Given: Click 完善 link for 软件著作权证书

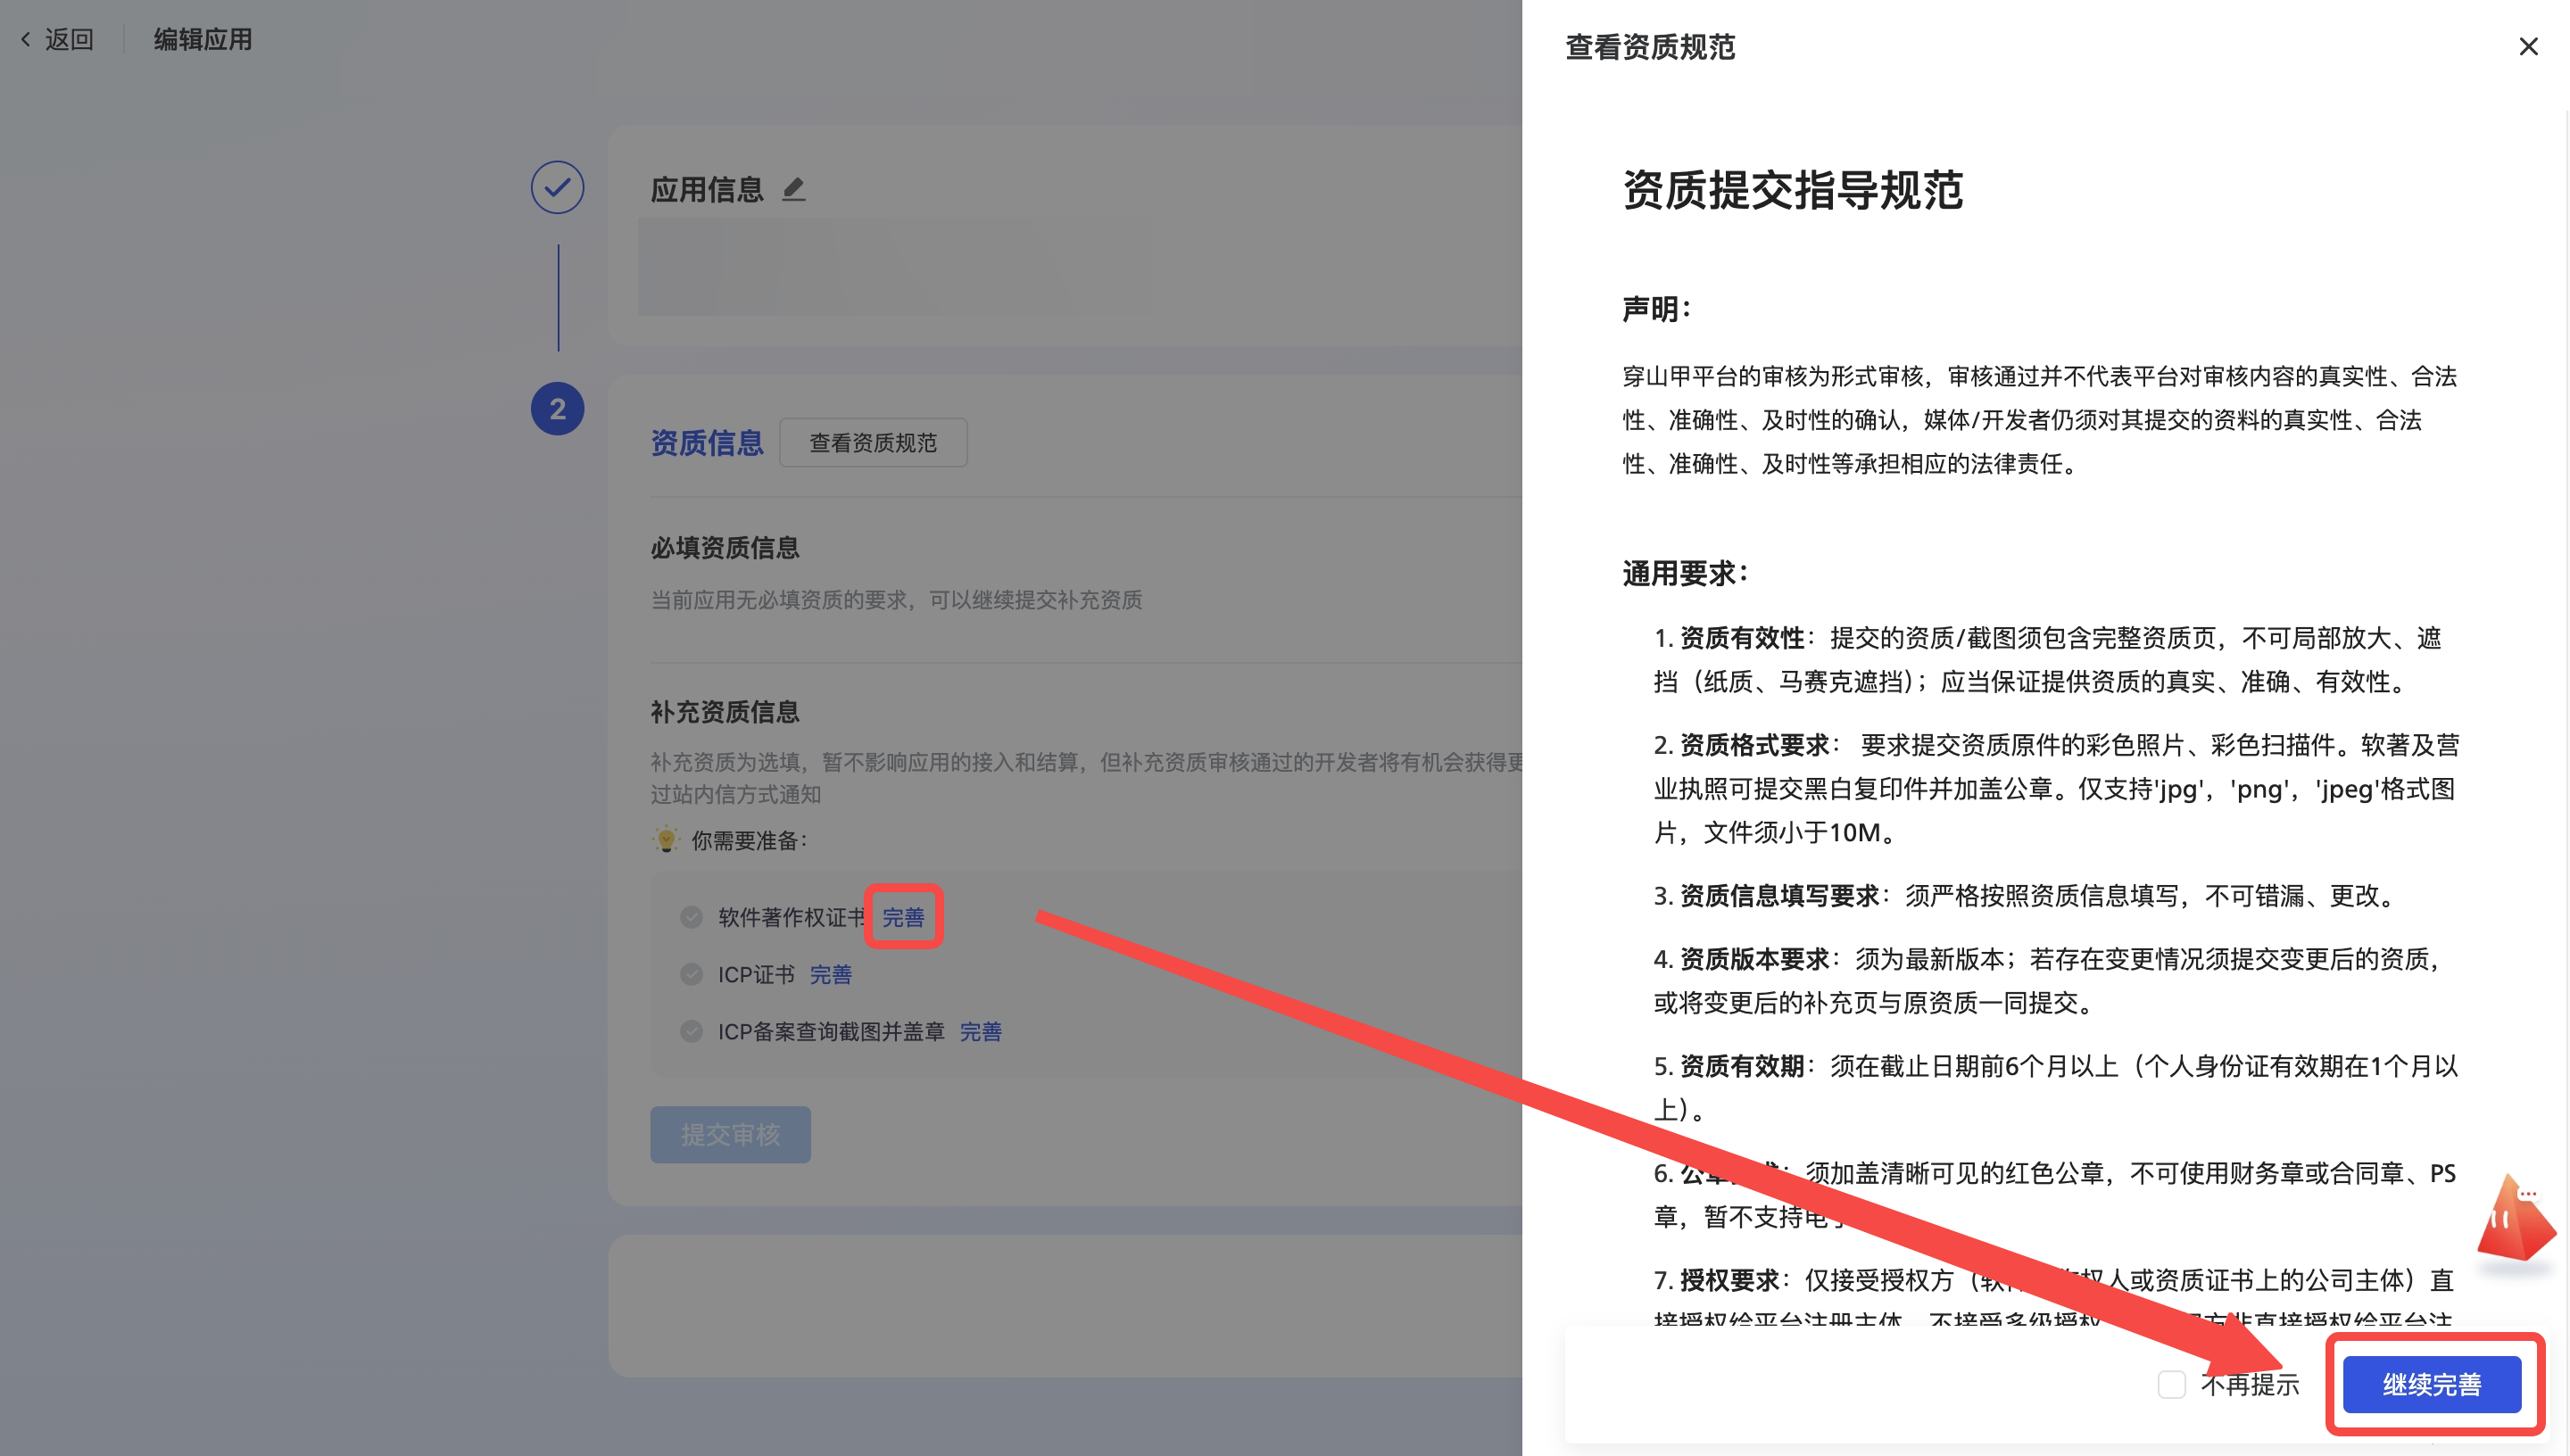Looking at the screenshot, I should 902,917.
